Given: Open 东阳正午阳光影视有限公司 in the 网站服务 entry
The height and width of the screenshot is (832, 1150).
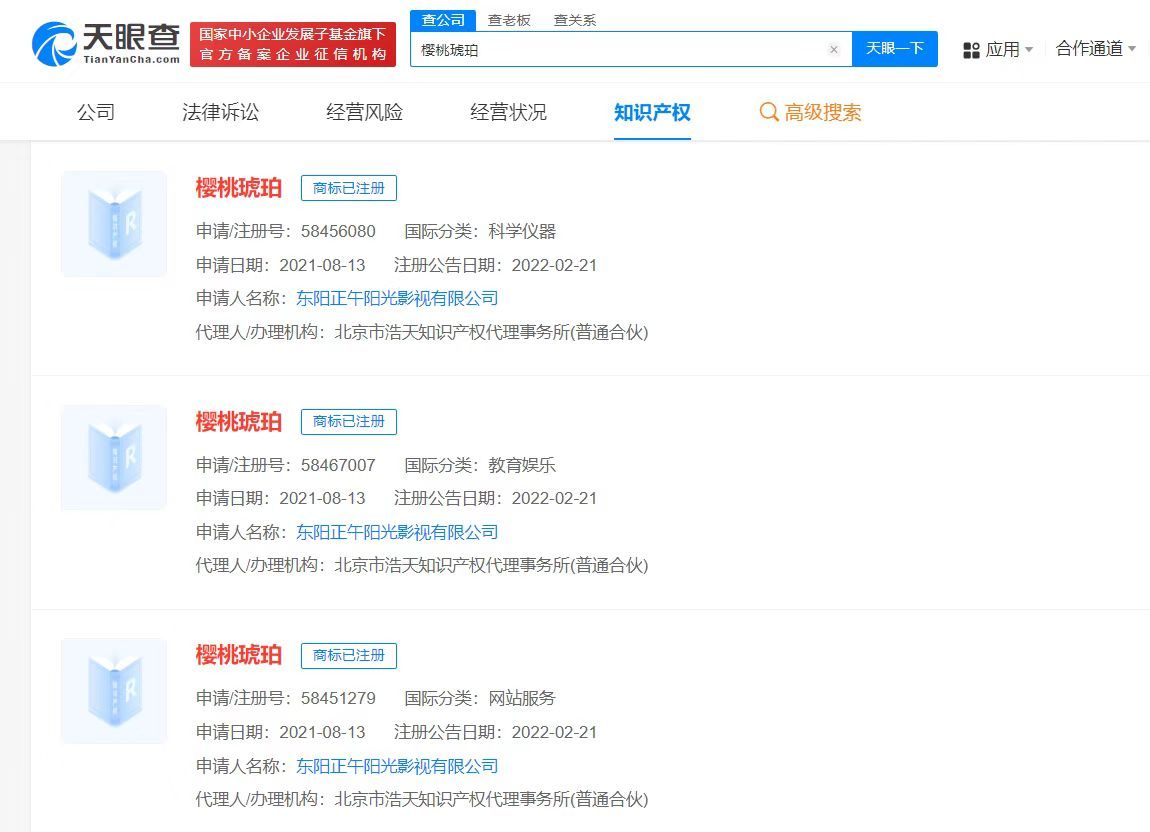Looking at the screenshot, I should coord(398,766).
